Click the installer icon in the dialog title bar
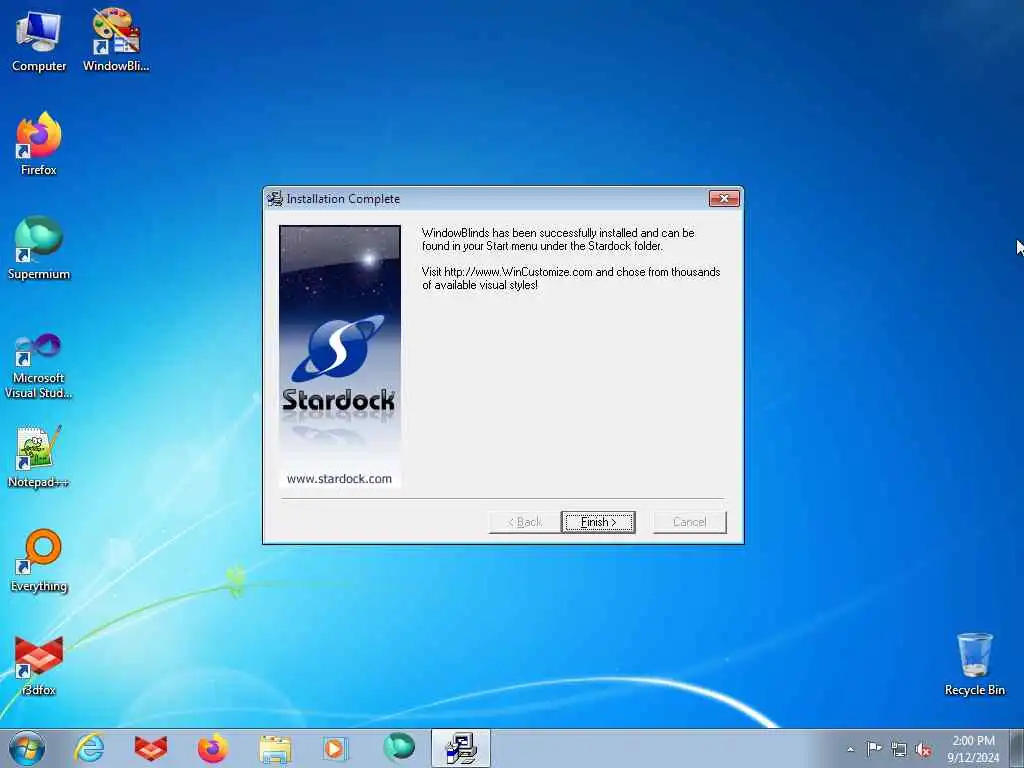 coord(275,199)
